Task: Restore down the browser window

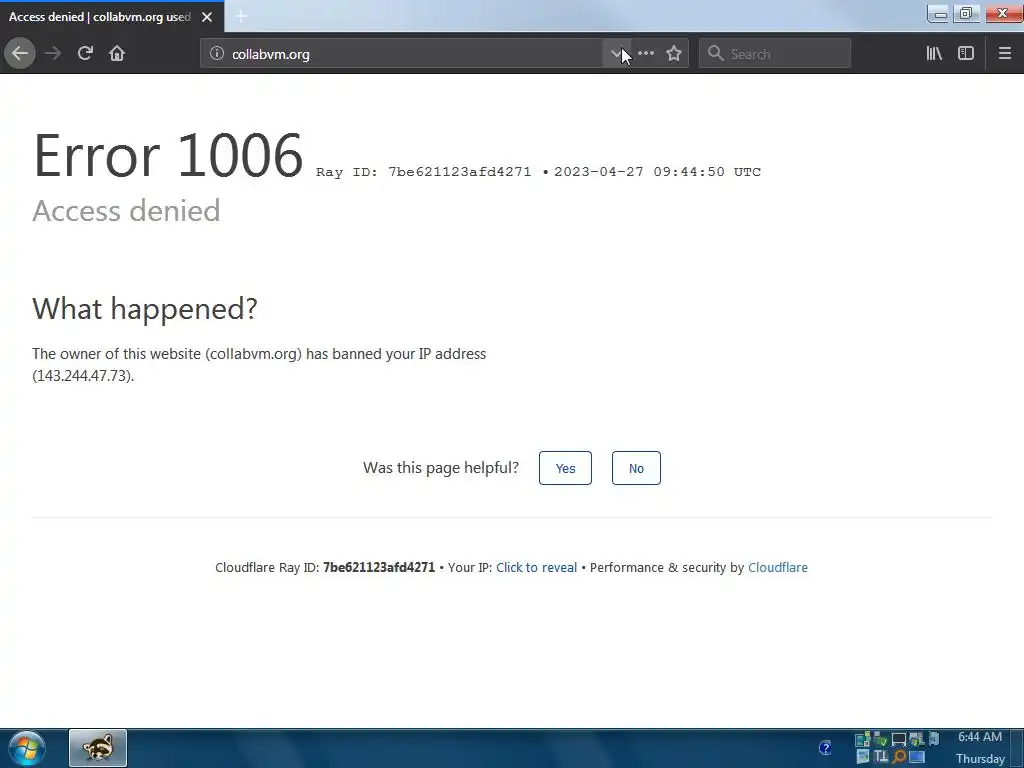Action: pos(966,14)
